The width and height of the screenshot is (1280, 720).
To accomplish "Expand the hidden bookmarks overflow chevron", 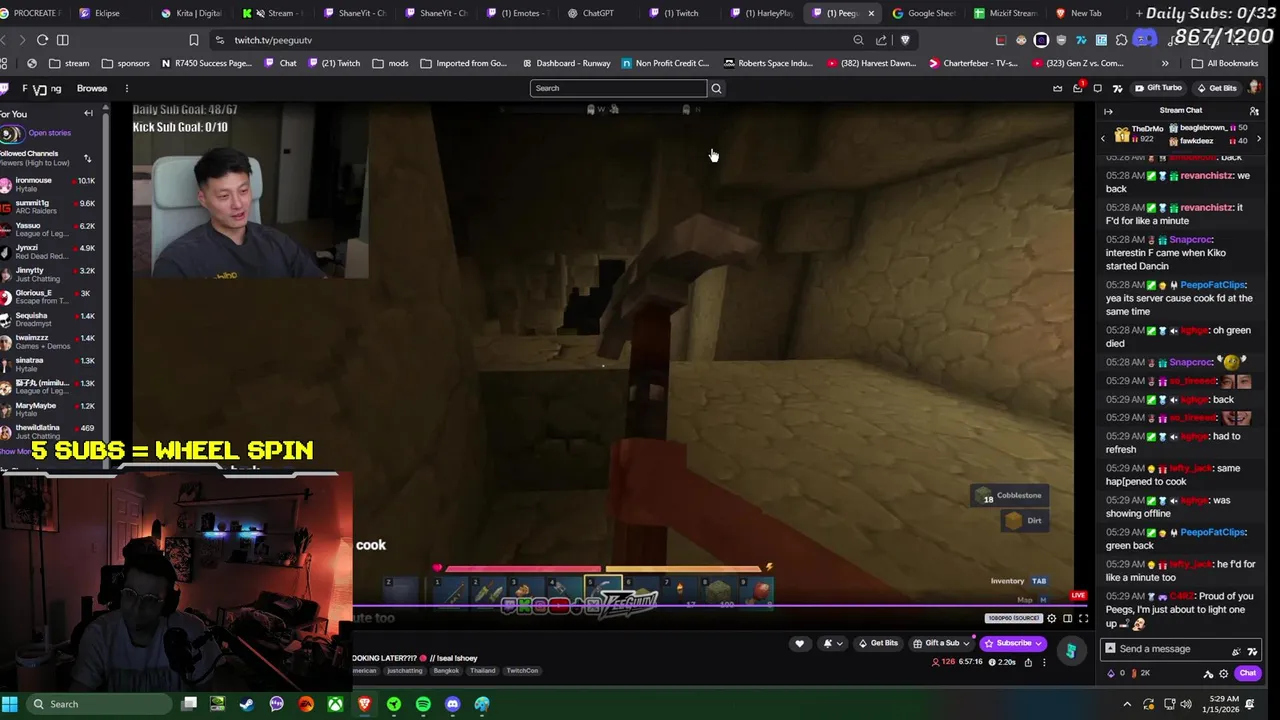I will [1165, 63].
